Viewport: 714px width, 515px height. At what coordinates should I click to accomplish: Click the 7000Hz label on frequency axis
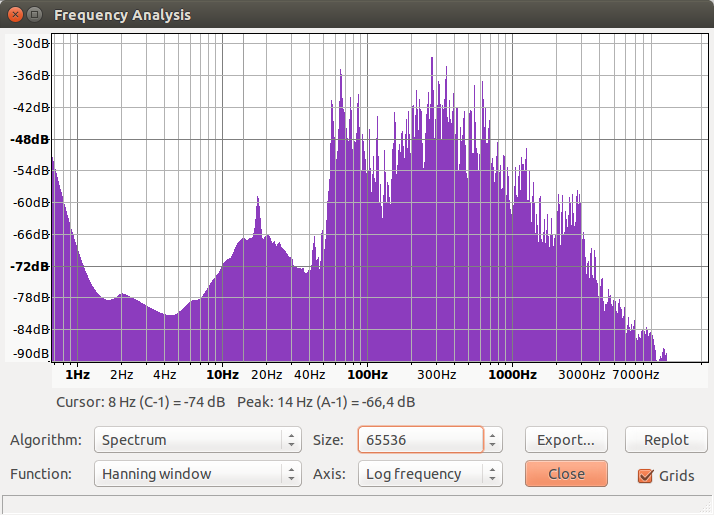point(635,375)
